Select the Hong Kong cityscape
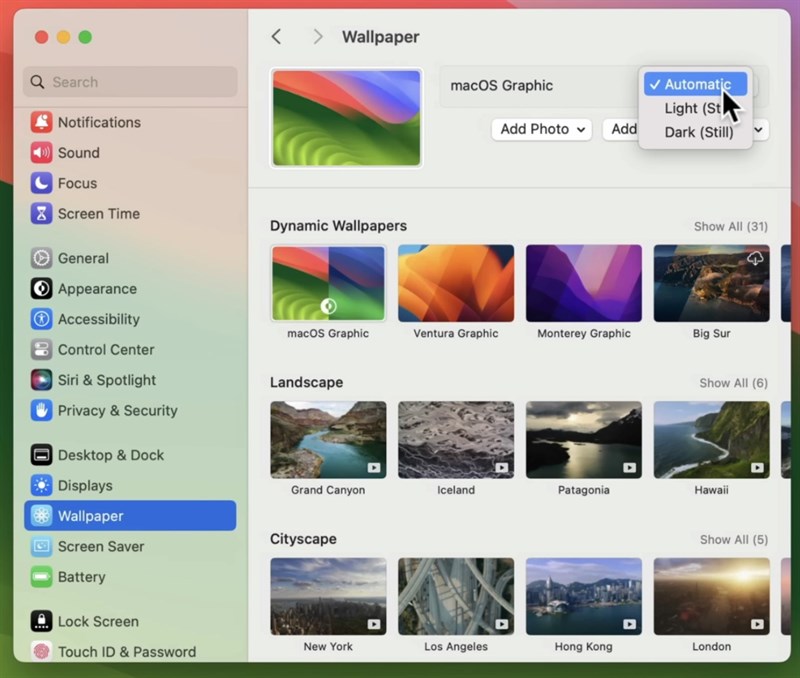This screenshot has width=800, height=678. (x=584, y=596)
